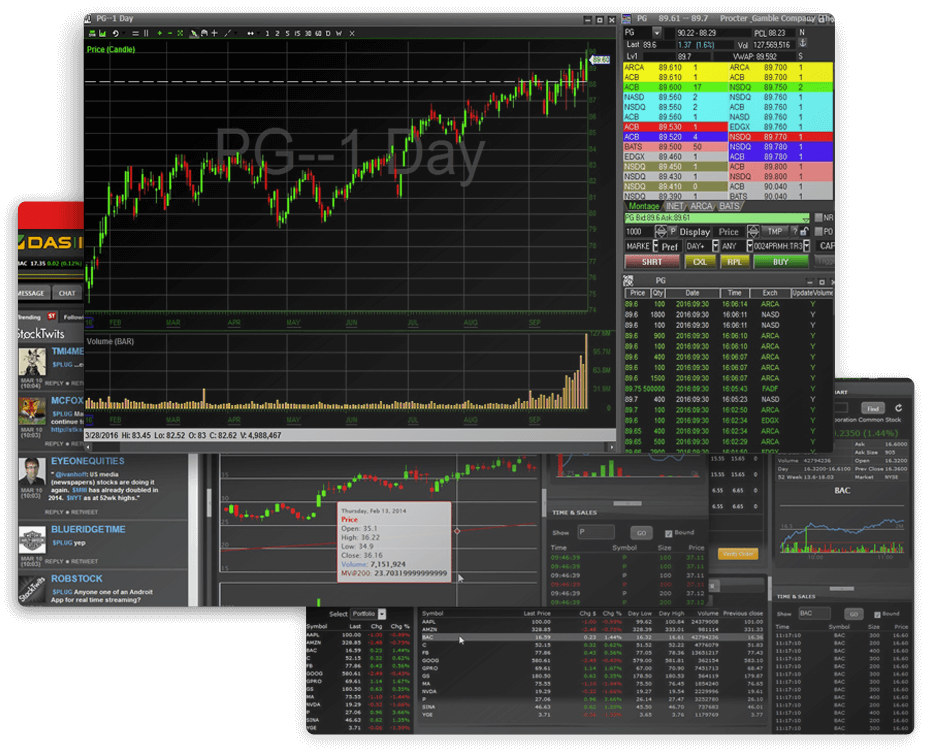Switch to the INET tab in the montage

click(673, 206)
